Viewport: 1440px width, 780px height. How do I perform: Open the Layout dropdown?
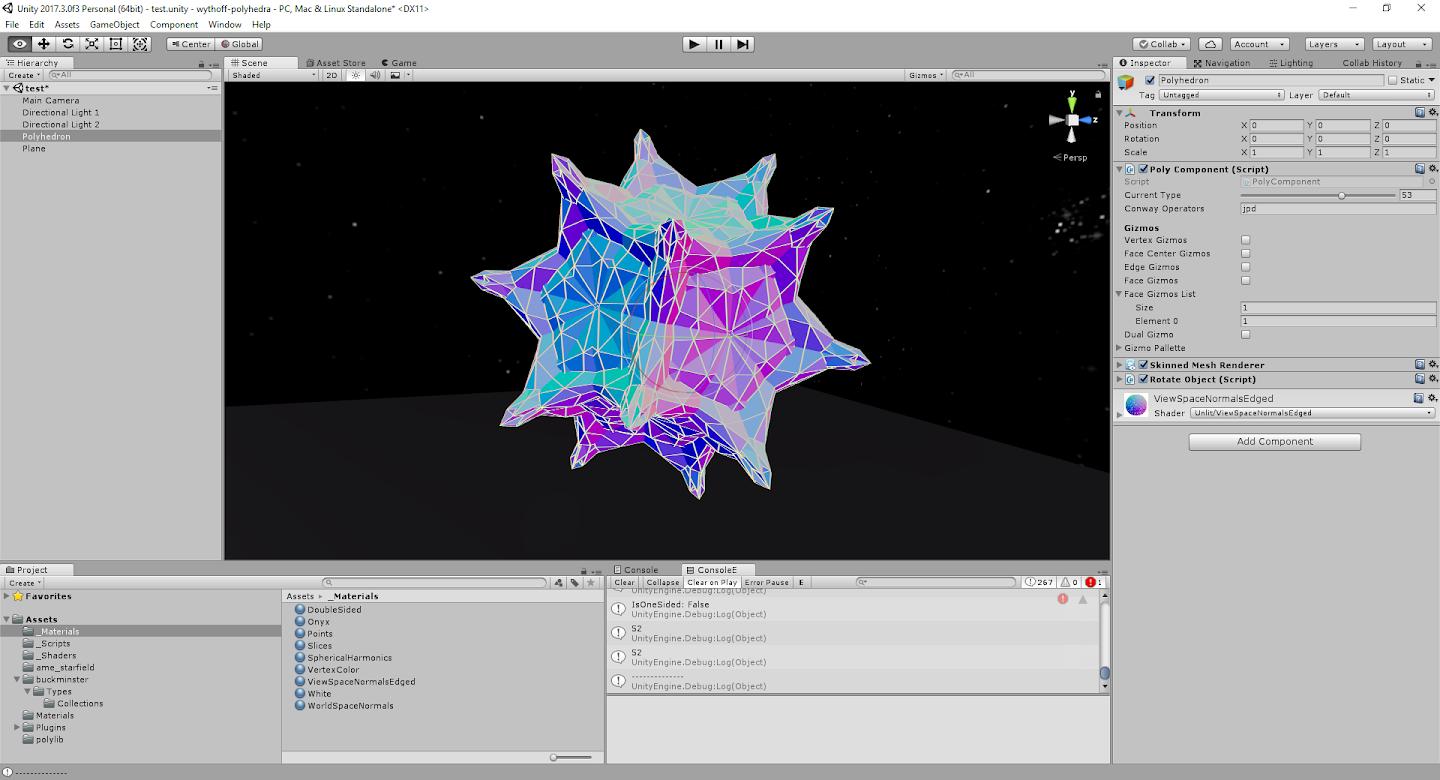(1403, 44)
